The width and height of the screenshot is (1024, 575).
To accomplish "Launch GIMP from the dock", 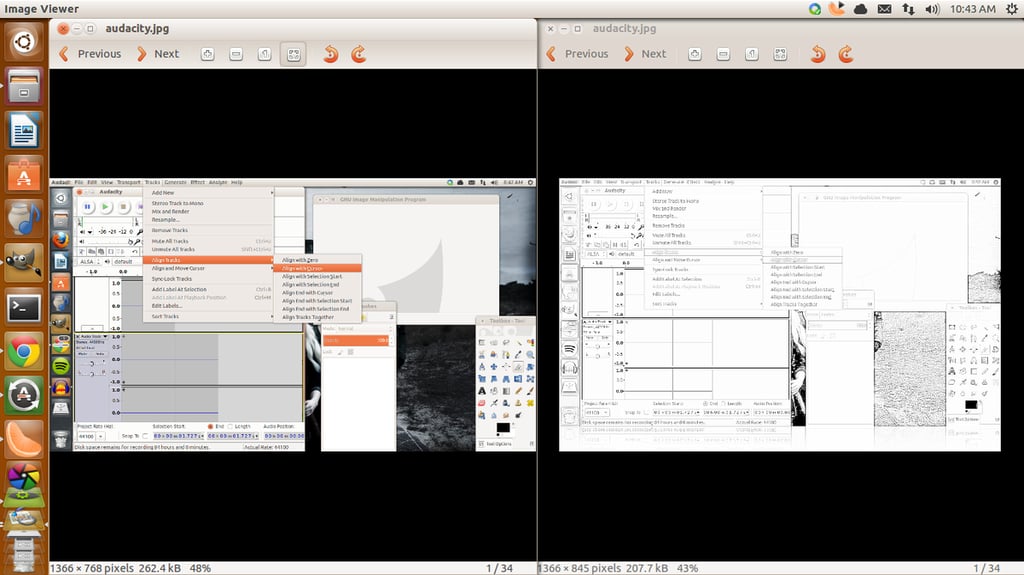I will pos(24,263).
